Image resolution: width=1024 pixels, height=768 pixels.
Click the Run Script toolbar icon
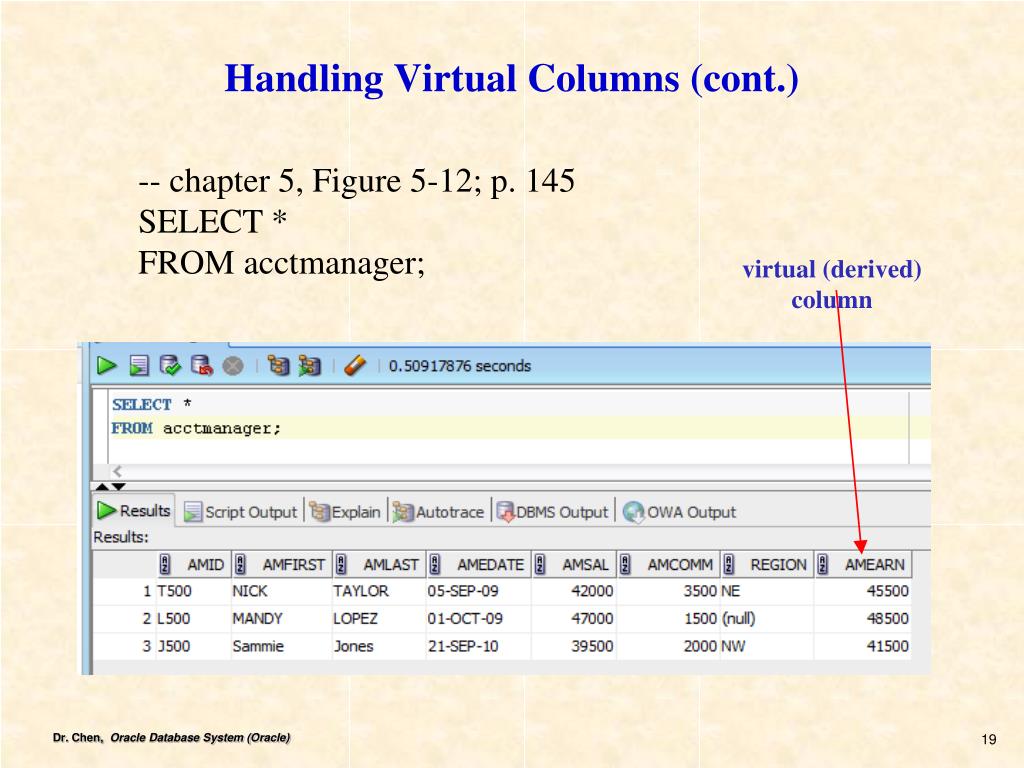tap(139, 366)
